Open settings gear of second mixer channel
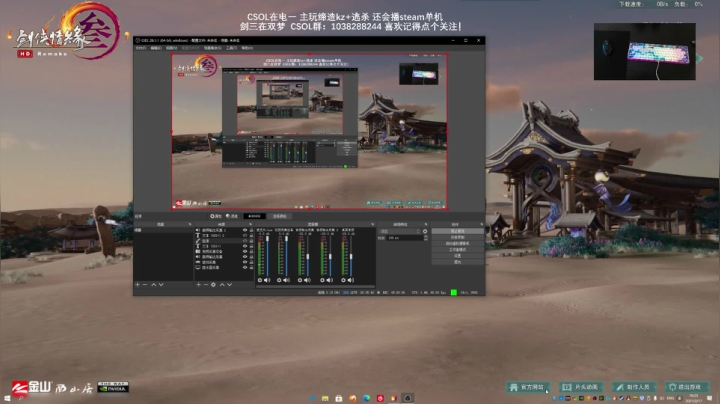The image size is (720, 404). click(x=279, y=280)
